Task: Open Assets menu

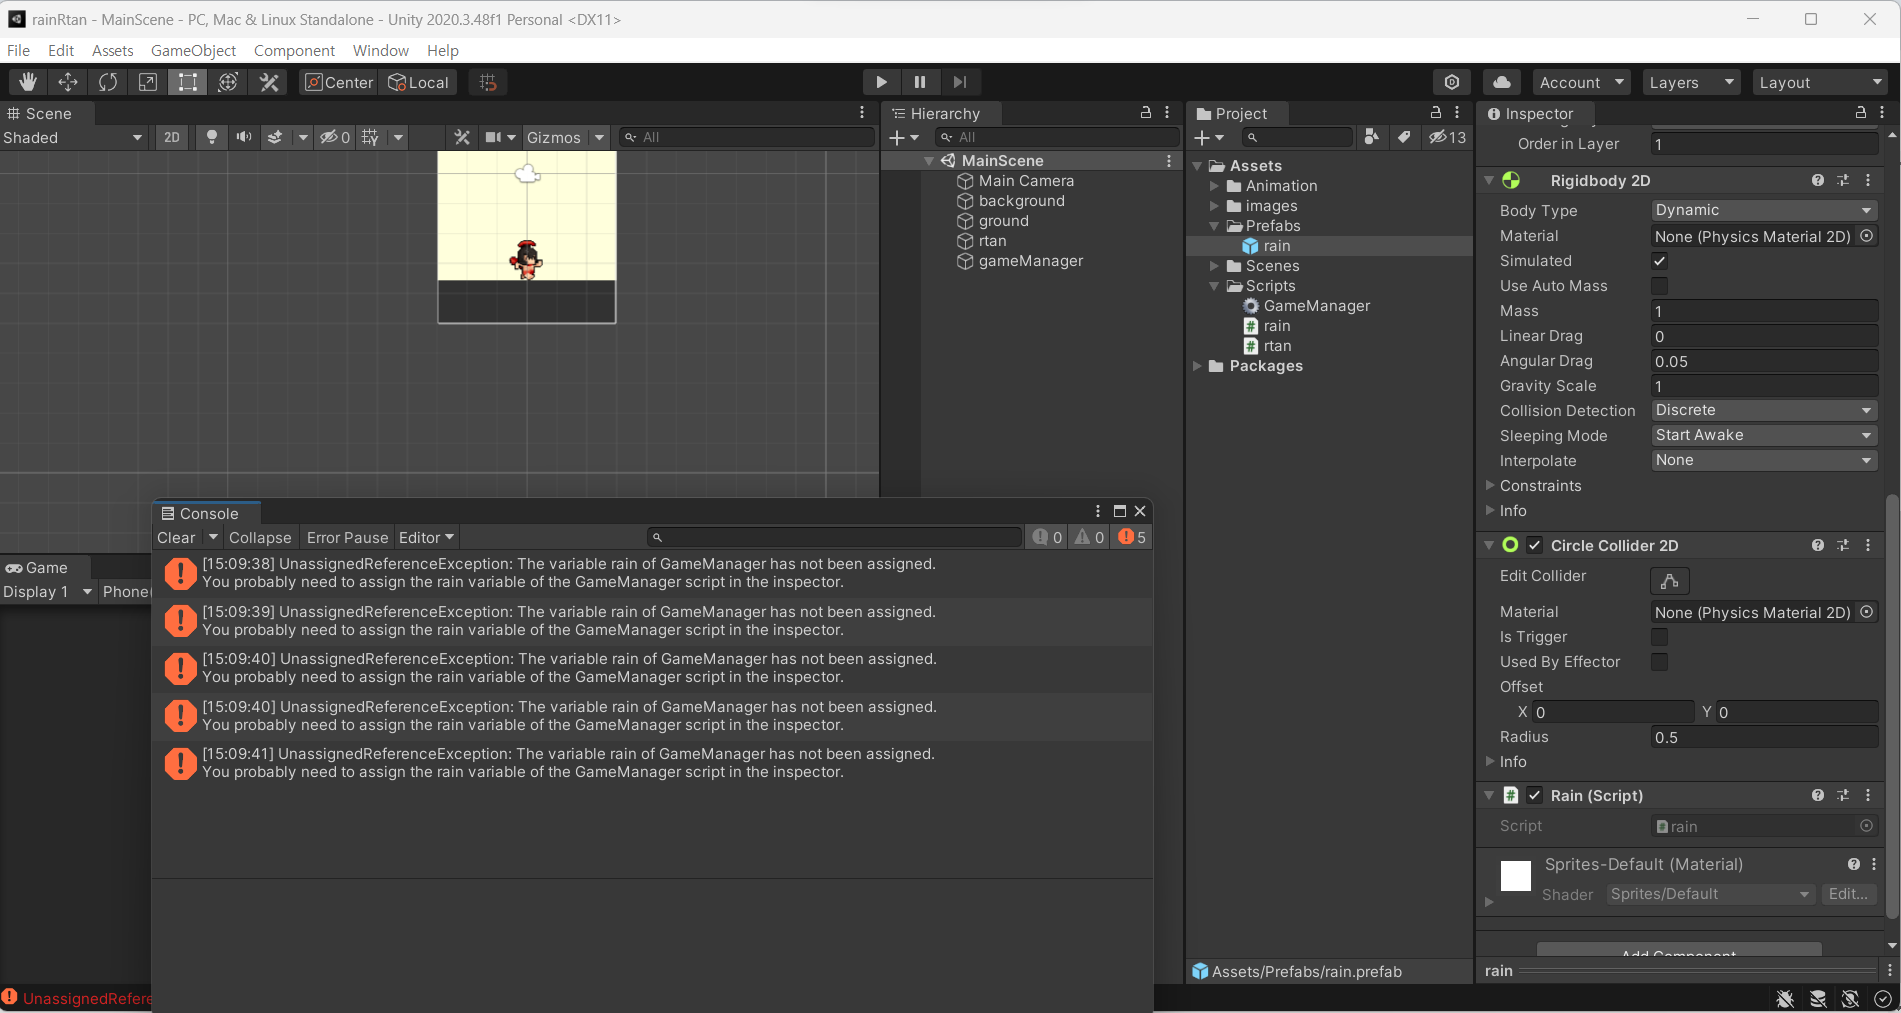Action: click(112, 50)
